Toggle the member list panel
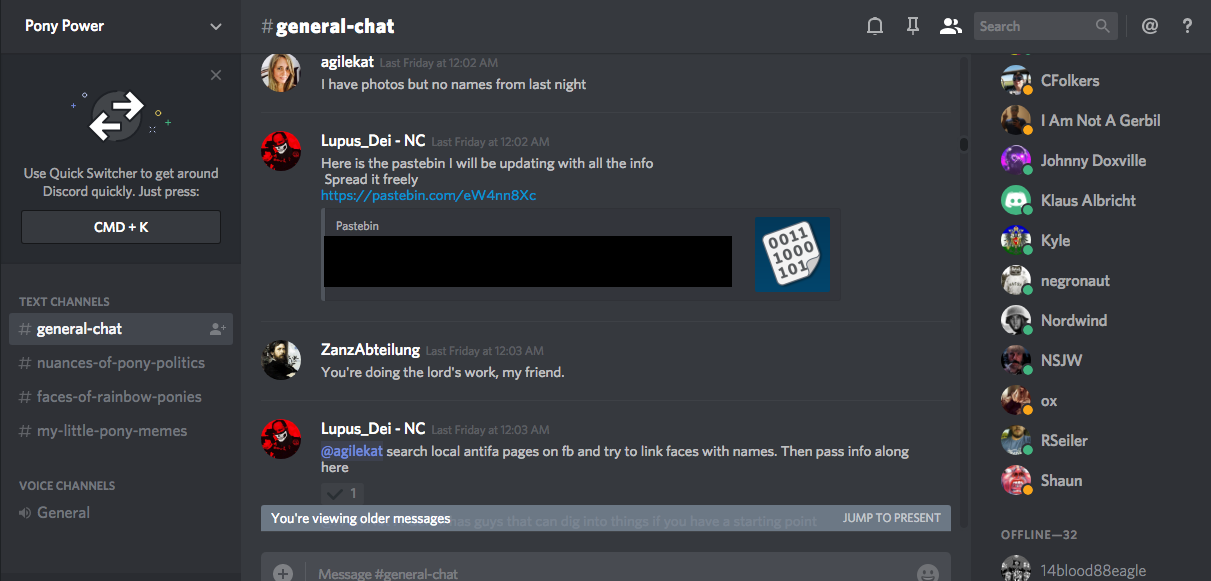This screenshot has width=1211, height=581. [950, 27]
